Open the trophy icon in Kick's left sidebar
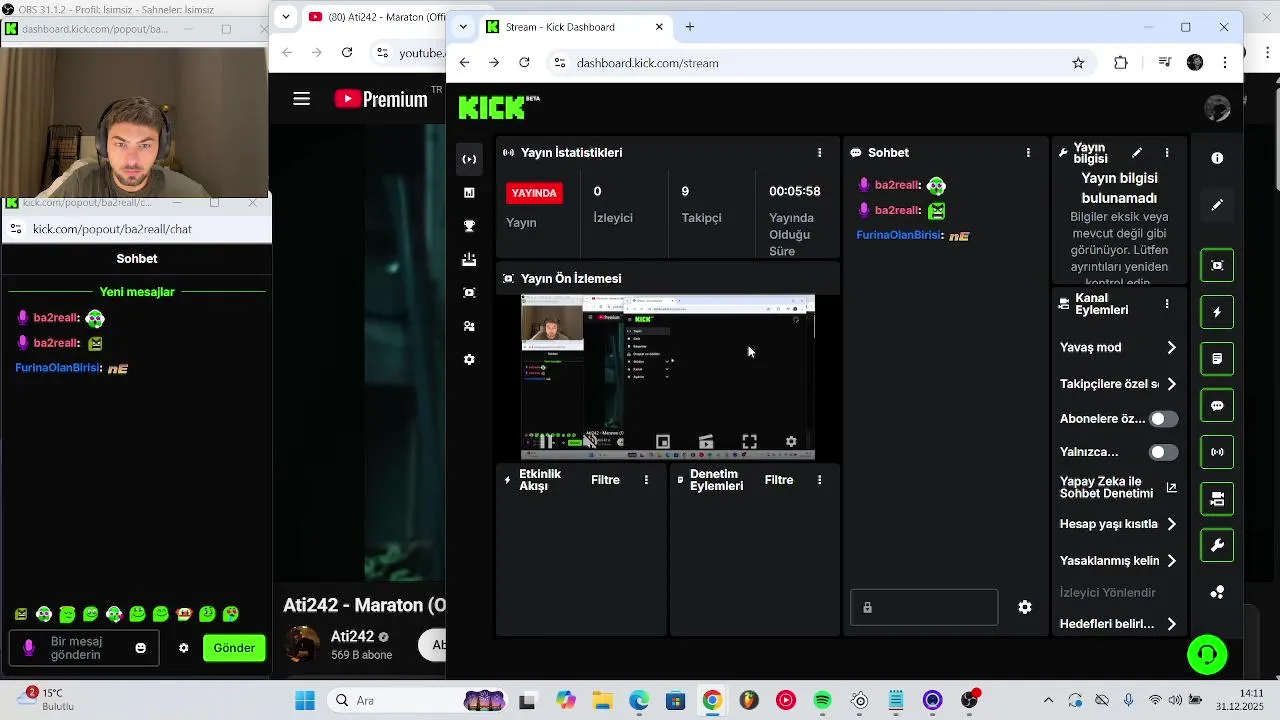 pos(469,226)
